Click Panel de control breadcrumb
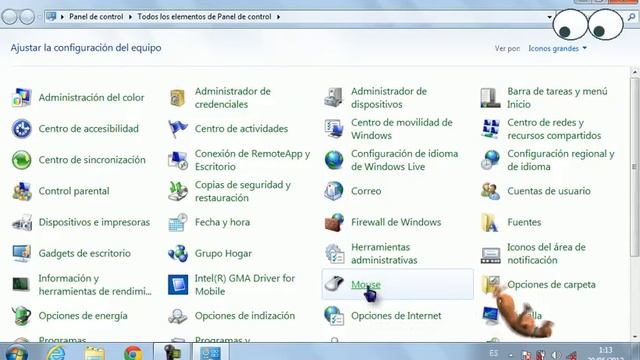Screen dimensions: 640x360 96,17
